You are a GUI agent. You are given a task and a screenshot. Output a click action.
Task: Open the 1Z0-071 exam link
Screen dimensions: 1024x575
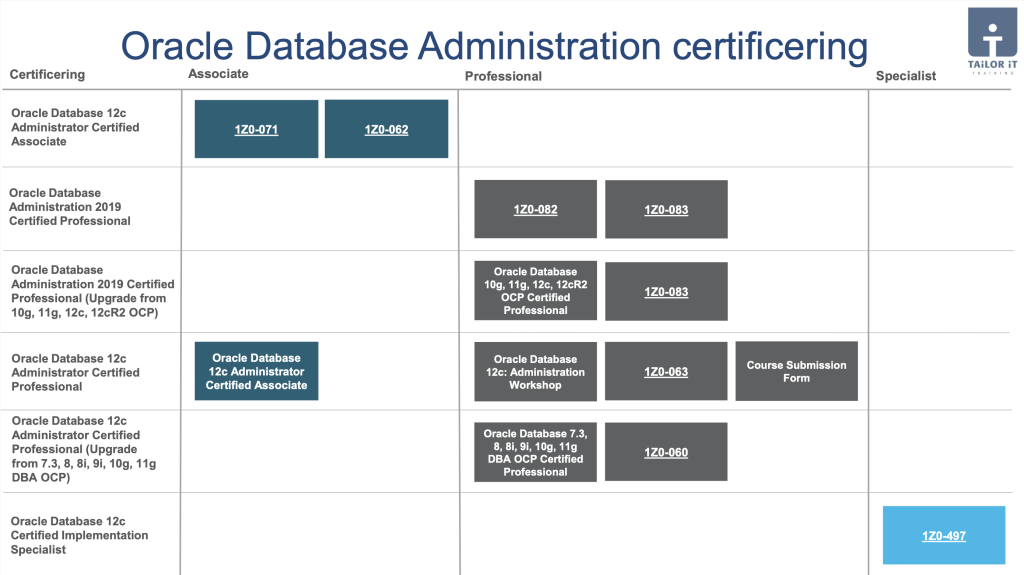(x=256, y=129)
